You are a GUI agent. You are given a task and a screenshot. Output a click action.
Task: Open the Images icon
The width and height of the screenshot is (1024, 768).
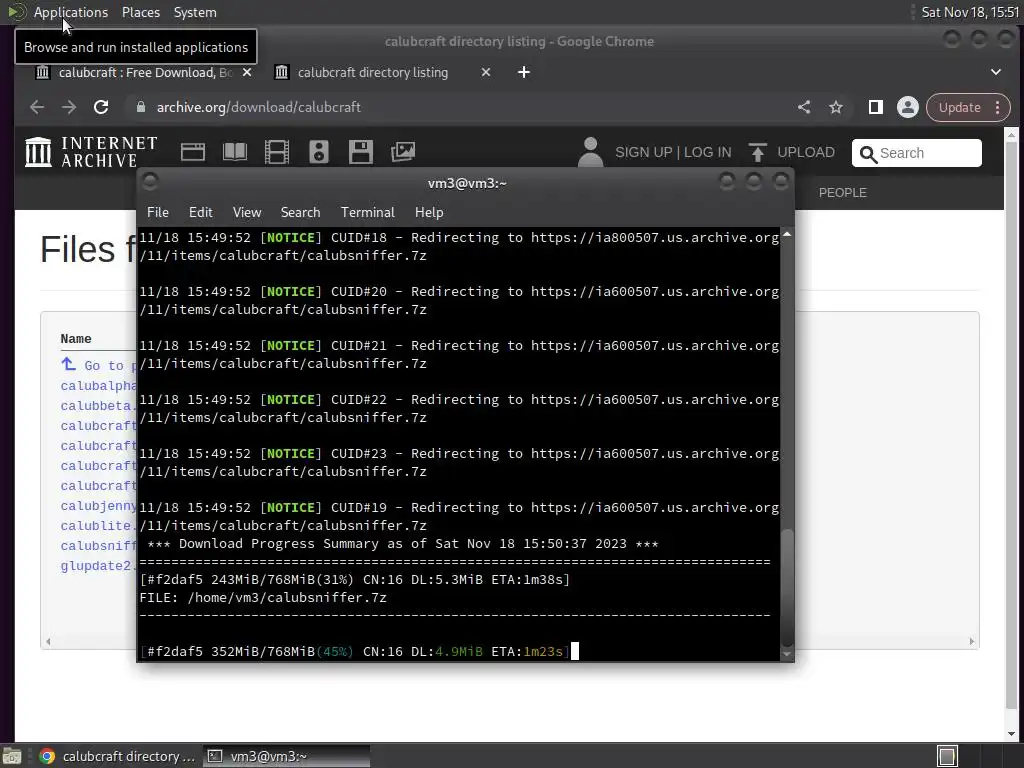click(403, 152)
